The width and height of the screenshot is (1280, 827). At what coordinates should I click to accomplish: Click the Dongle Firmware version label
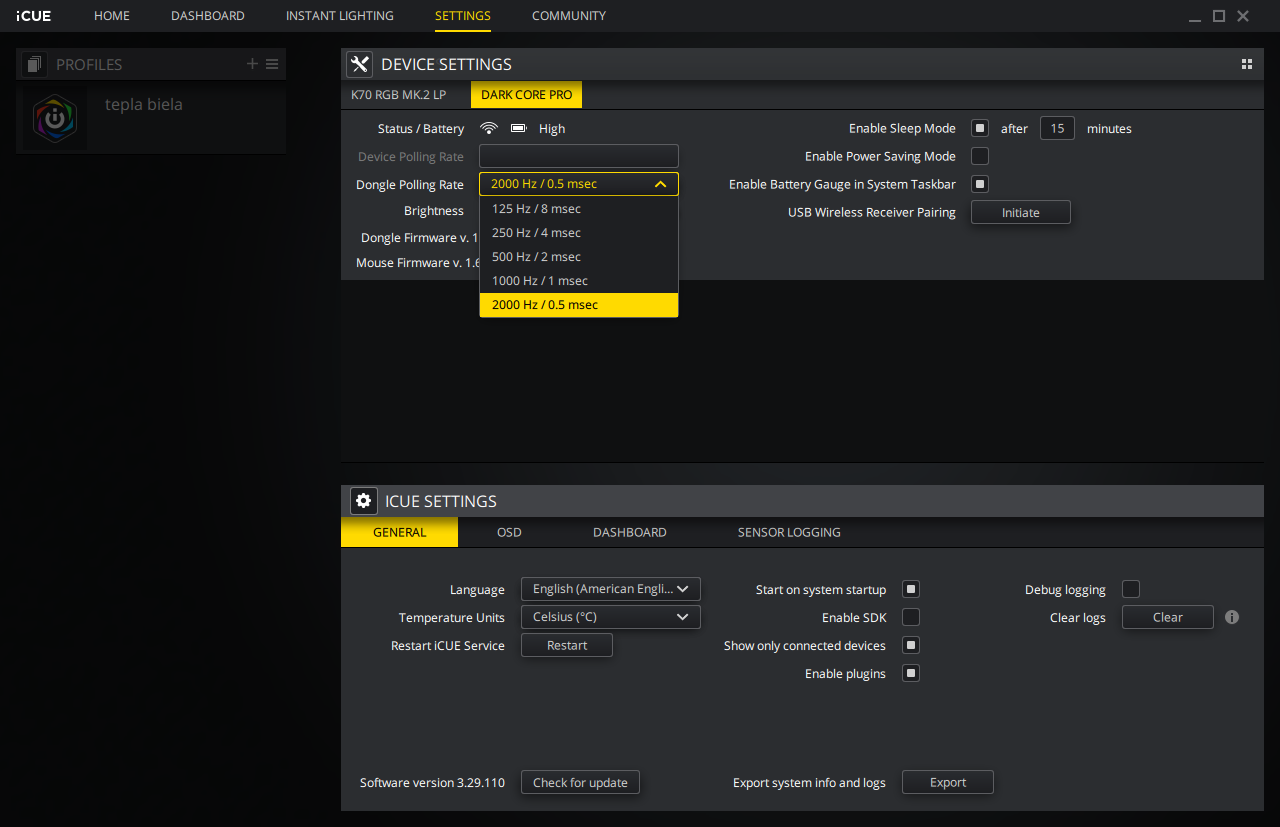420,238
